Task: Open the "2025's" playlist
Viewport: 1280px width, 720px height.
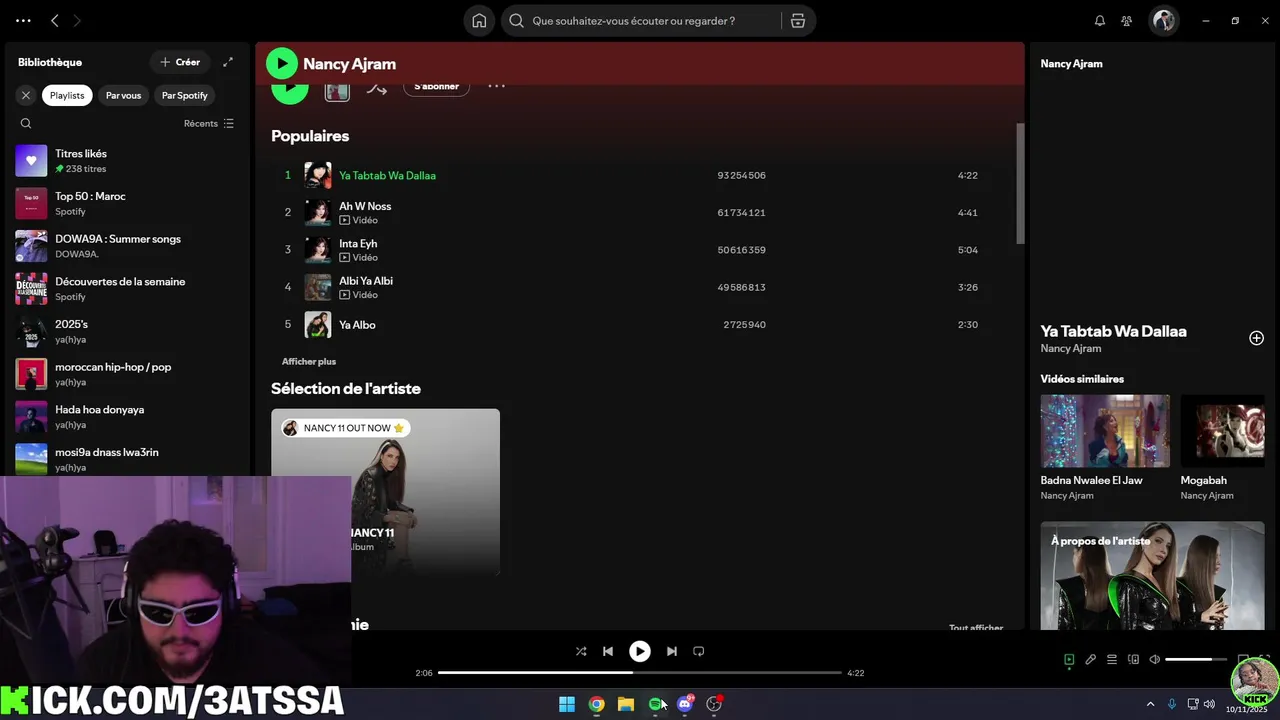Action: point(127,332)
